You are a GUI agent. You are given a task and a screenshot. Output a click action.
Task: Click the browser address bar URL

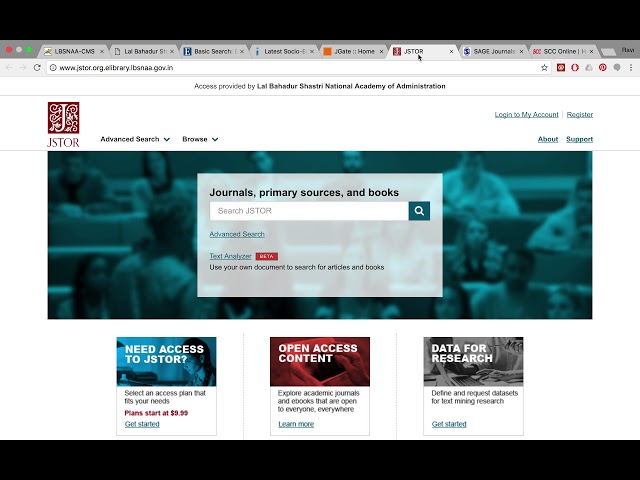click(116, 68)
